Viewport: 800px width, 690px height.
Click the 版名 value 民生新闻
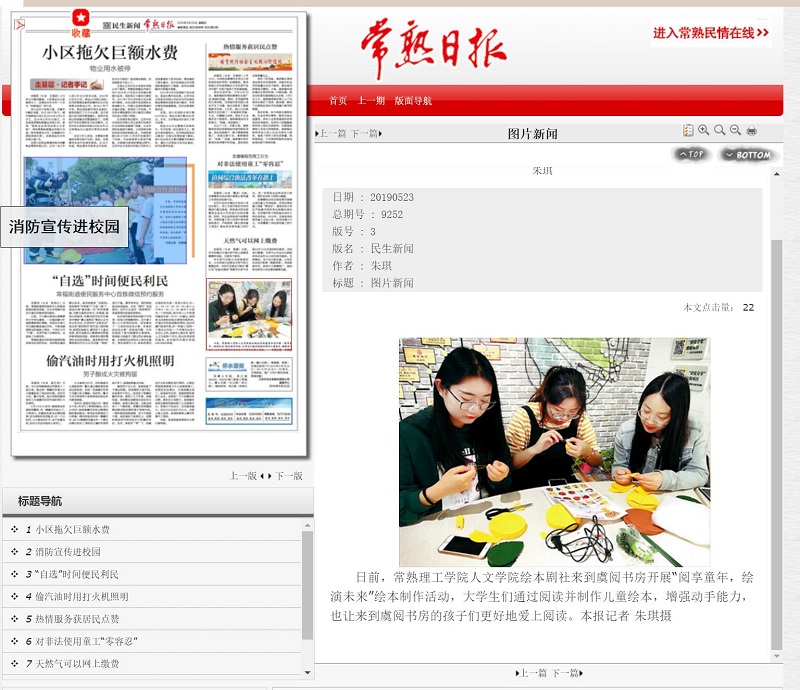392,249
